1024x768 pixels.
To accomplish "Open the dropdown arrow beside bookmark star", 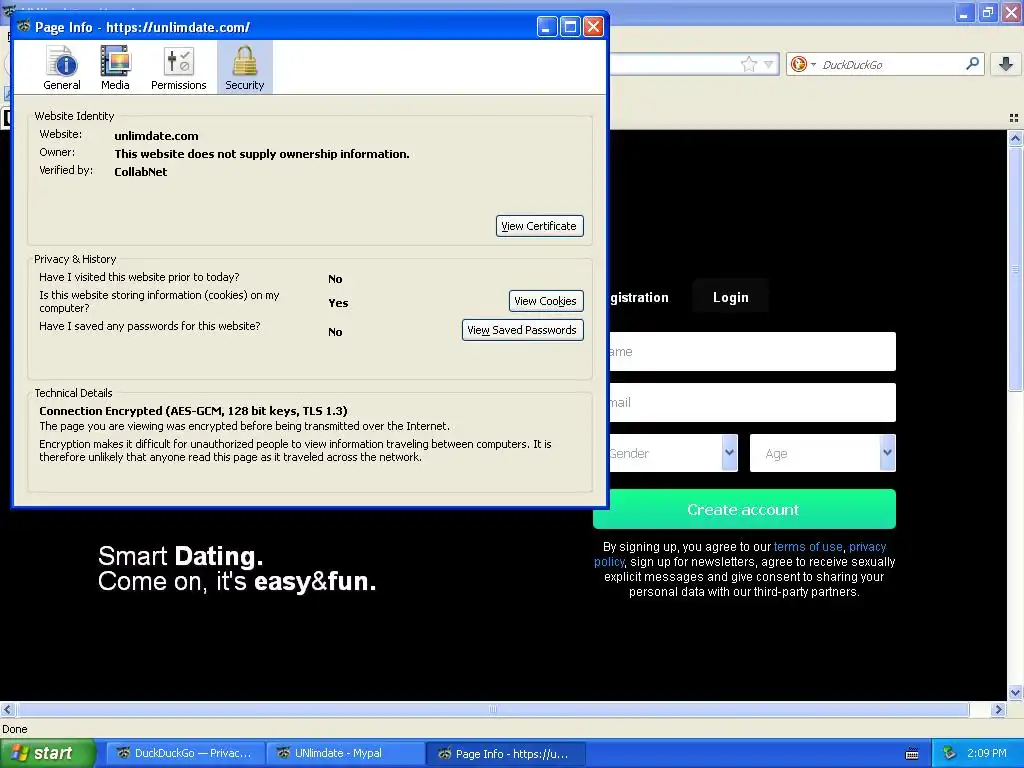I will click(769, 64).
